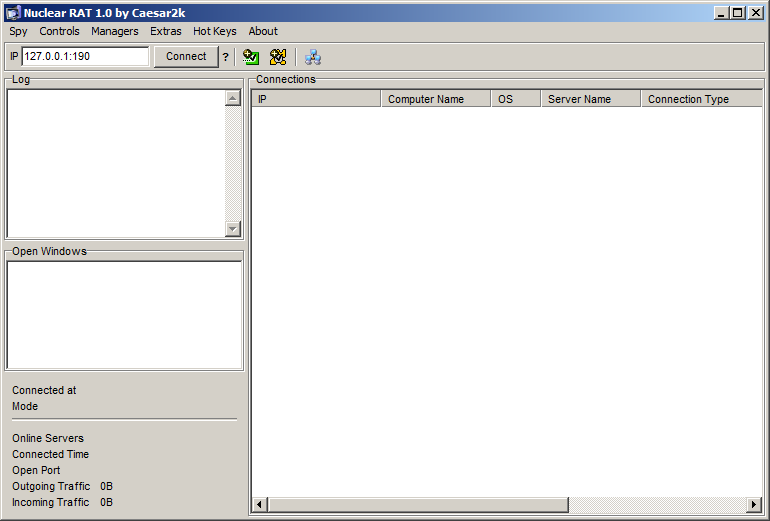Image resolution: width=770 pixels, height=521 pixels.
Task: Click the OS column header
Action: coord(515,99)
